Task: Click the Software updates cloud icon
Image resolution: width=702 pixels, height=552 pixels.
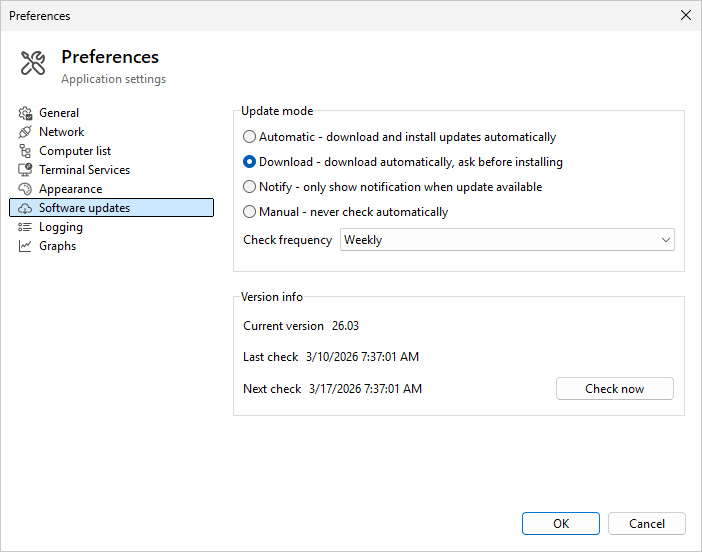Action: point(26,208)
